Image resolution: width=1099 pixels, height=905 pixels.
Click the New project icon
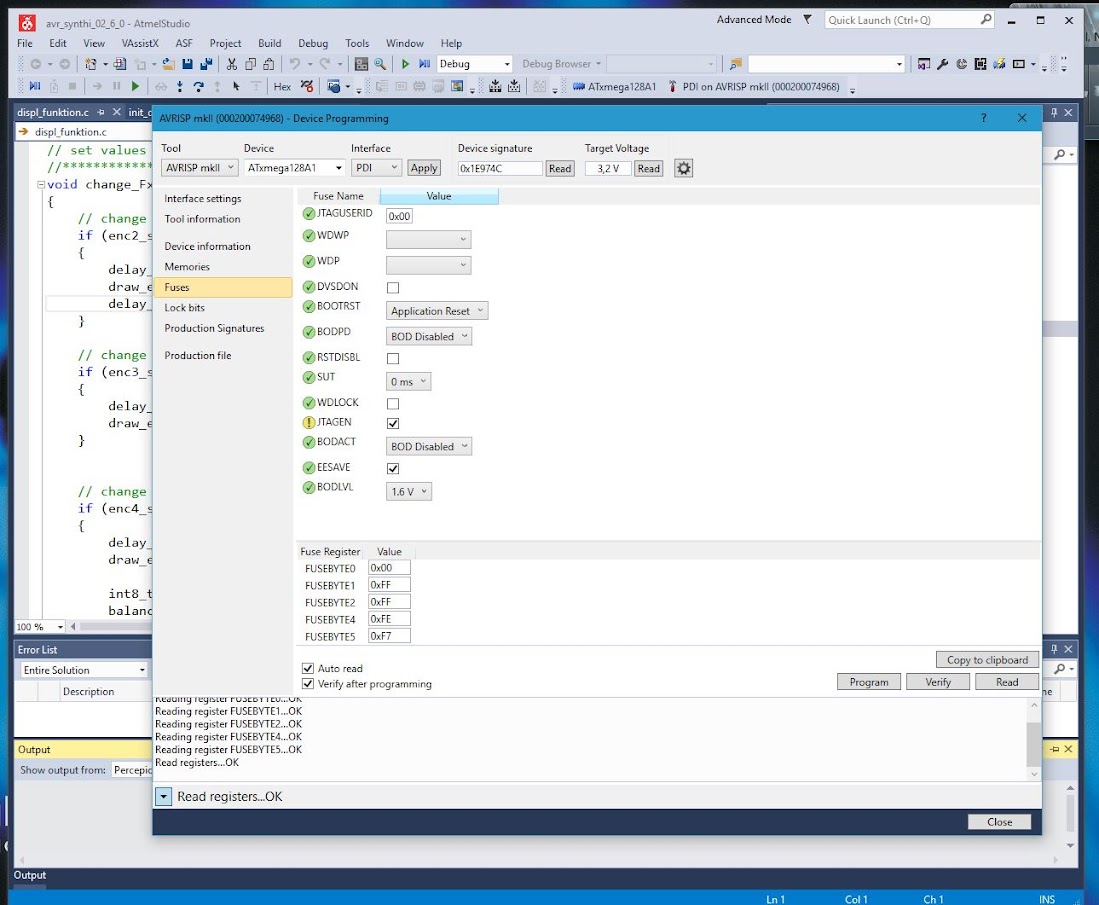coord(90,64)
